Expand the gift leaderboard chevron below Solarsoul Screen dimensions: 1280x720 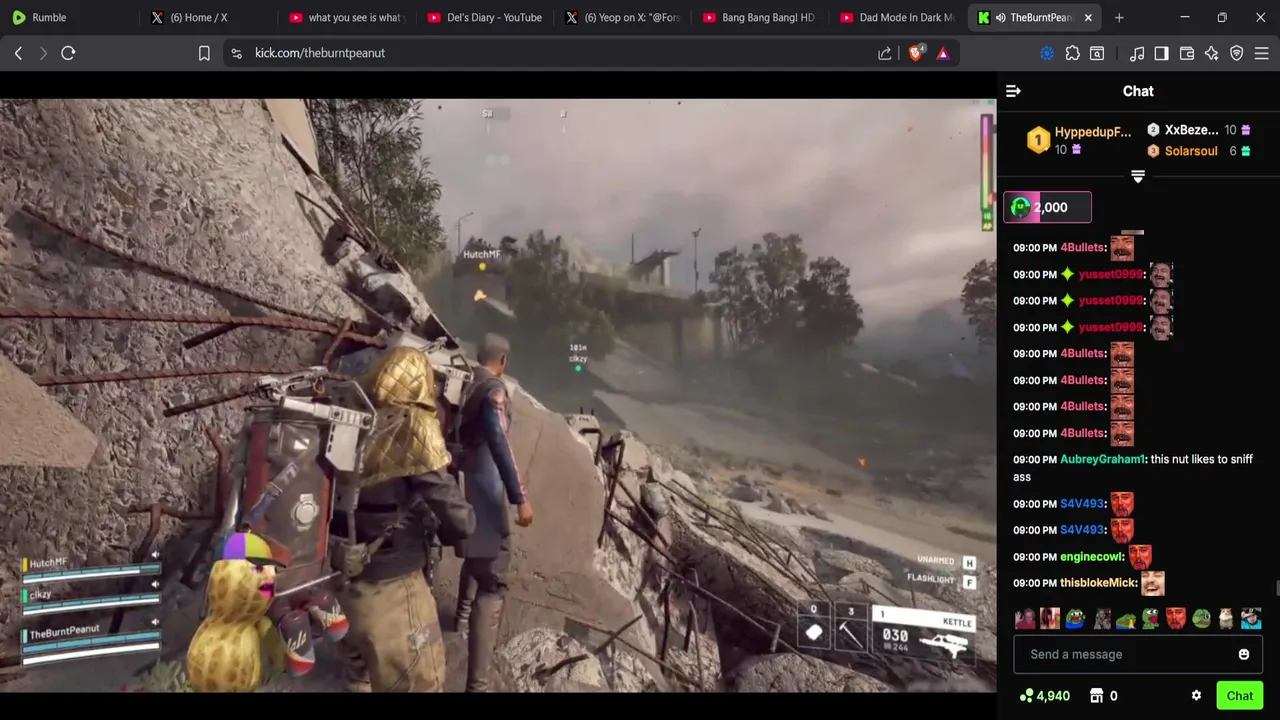[x=1138, y=176]
